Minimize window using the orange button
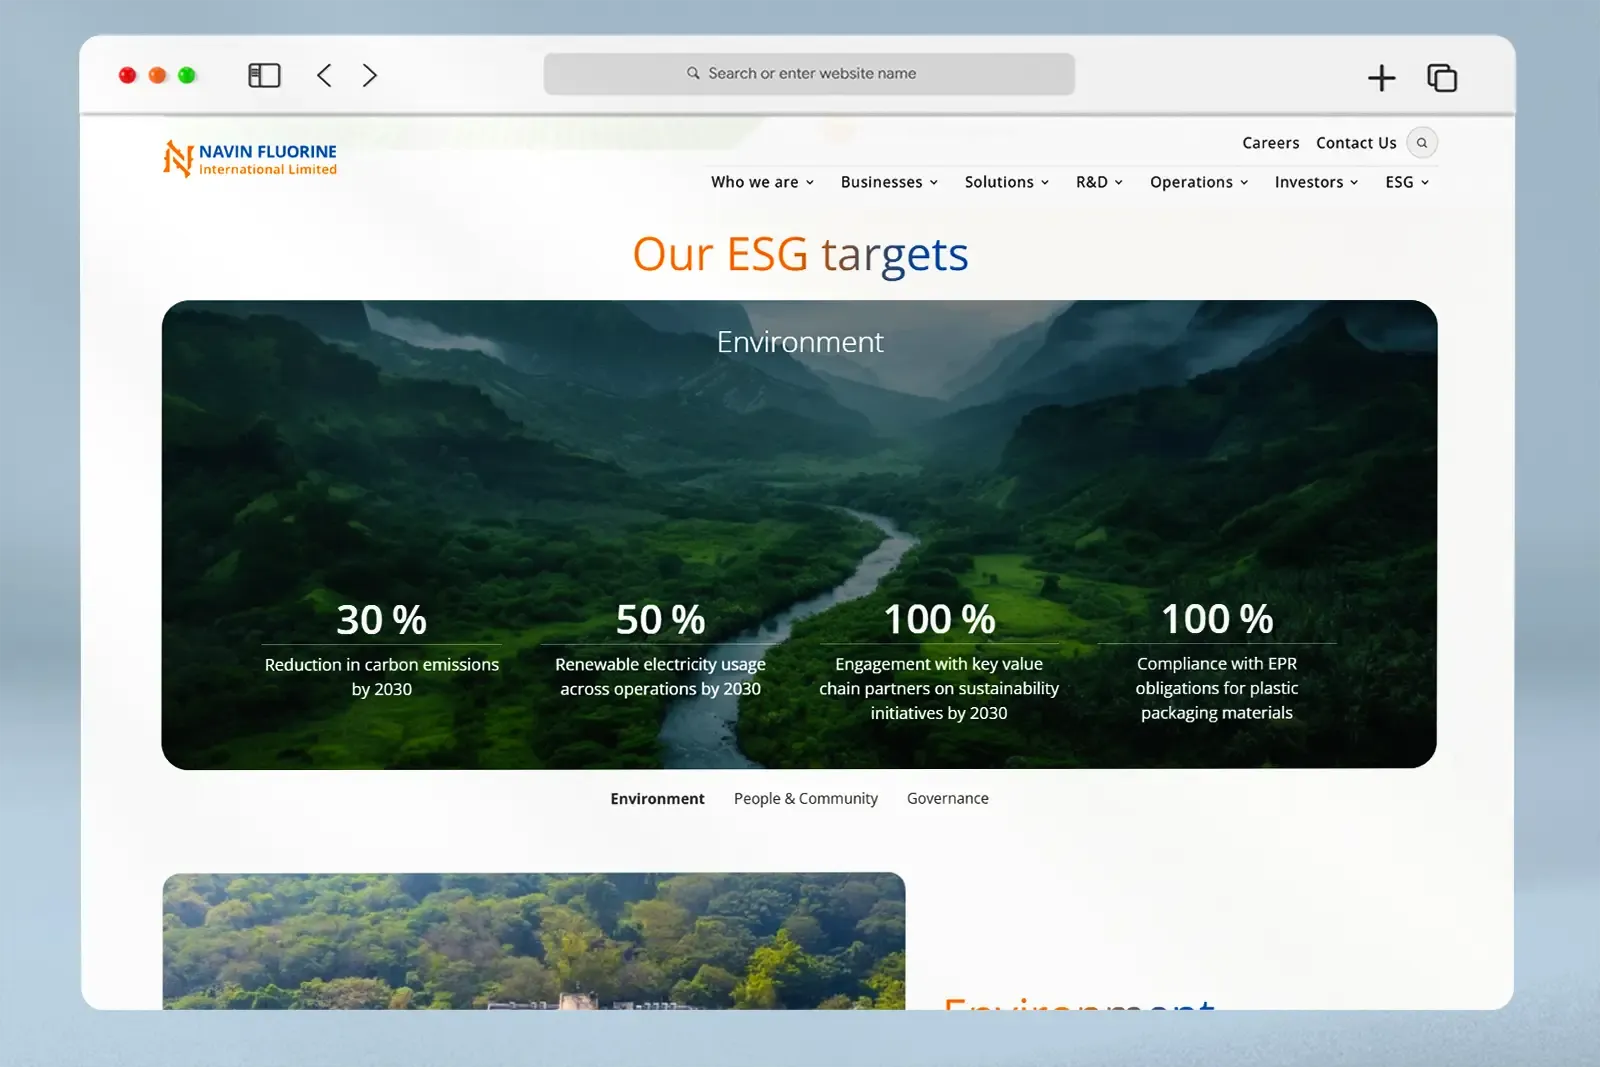Viewport: 1600px width, 1067px height. point(157,75)
